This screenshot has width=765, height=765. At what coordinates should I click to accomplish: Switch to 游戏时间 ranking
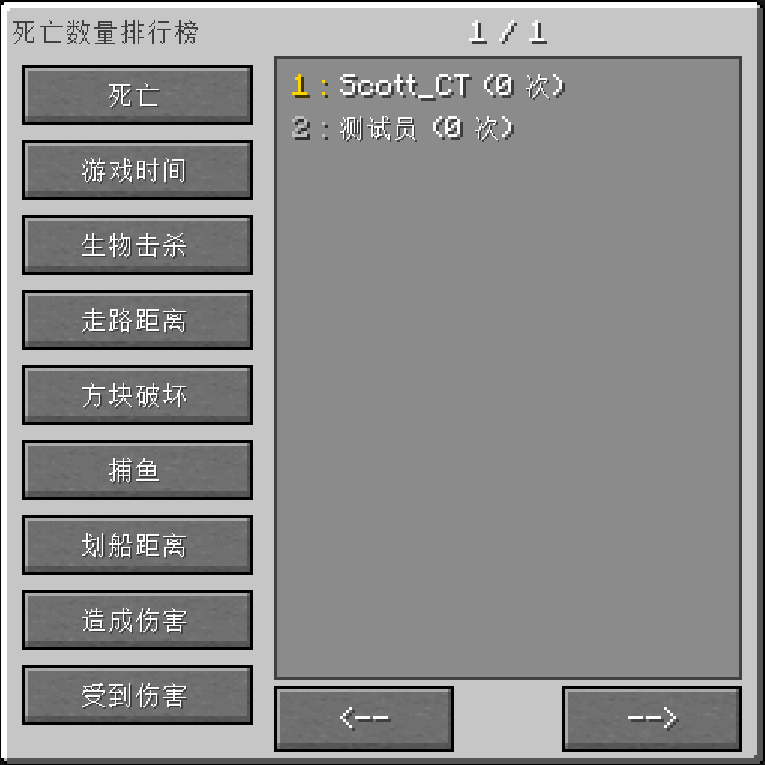tap(137, 170)
